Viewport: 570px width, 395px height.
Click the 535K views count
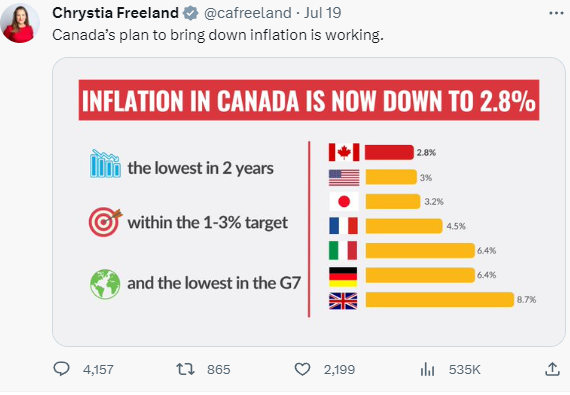465,370
